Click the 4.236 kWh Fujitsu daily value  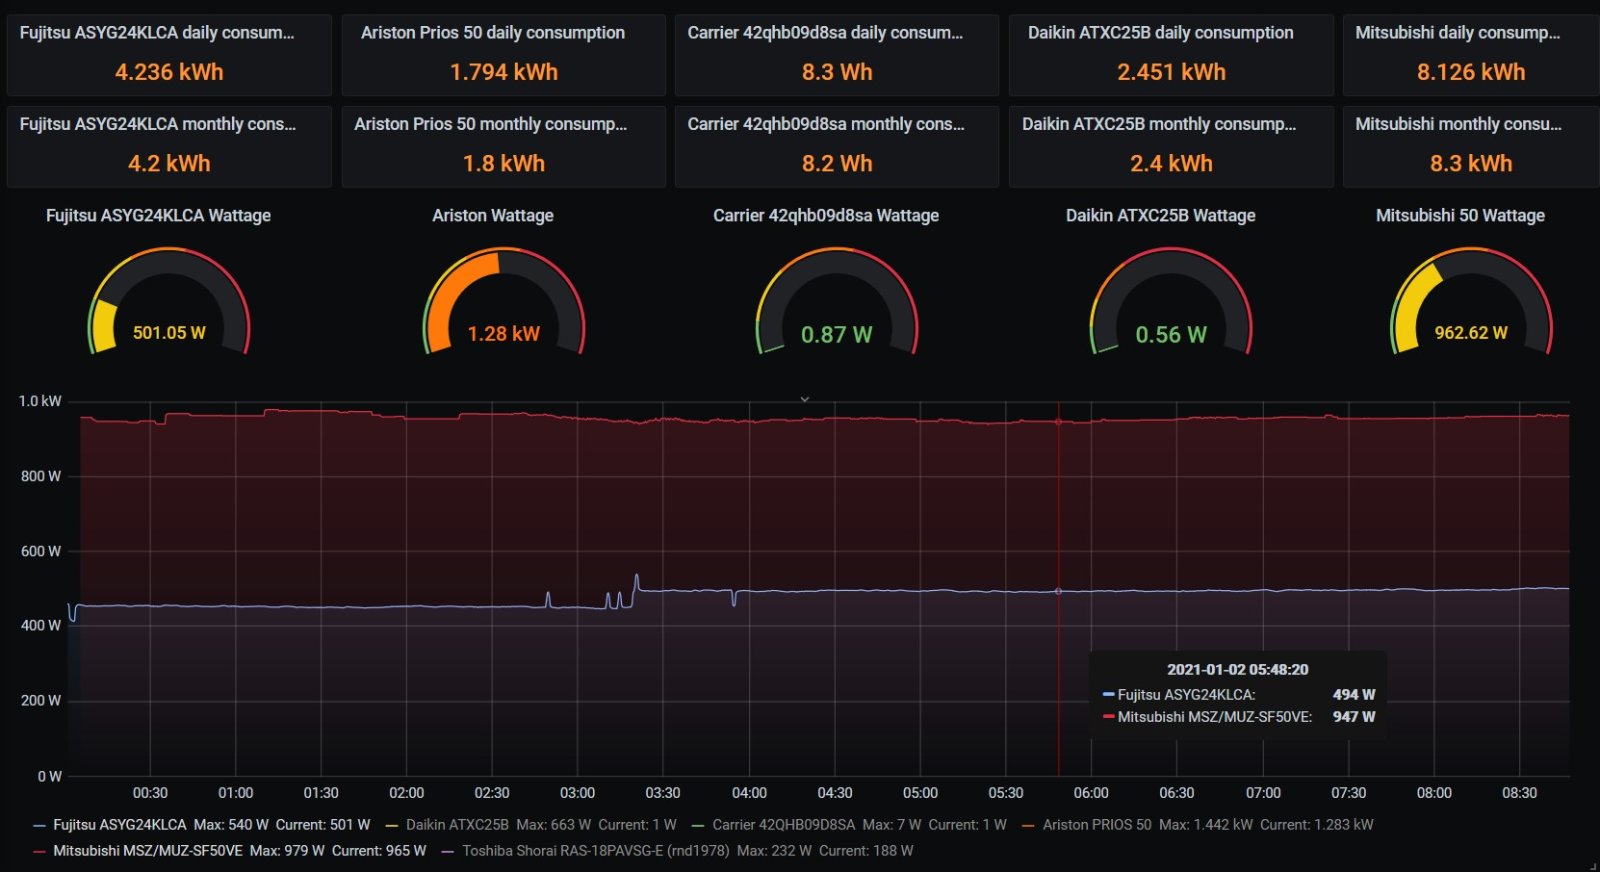click(169, 72)
